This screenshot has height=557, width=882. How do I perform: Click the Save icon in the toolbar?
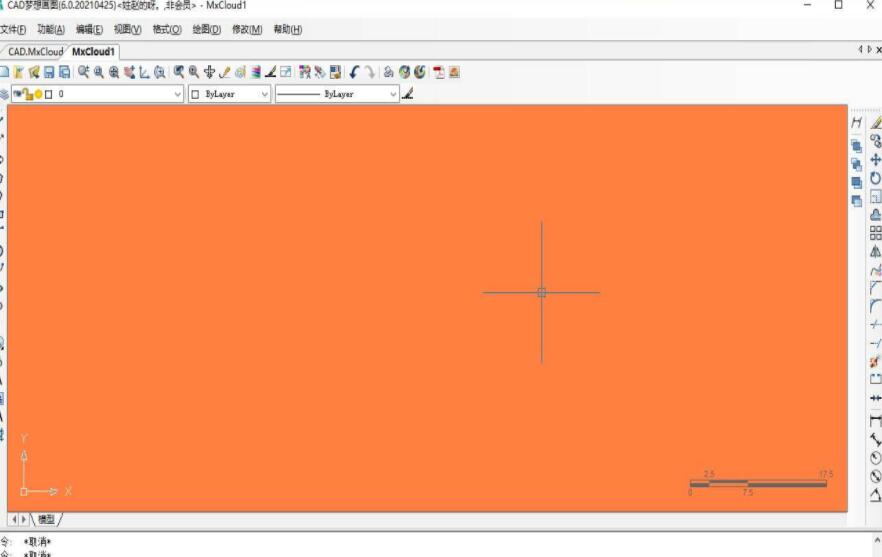(49, 72)
